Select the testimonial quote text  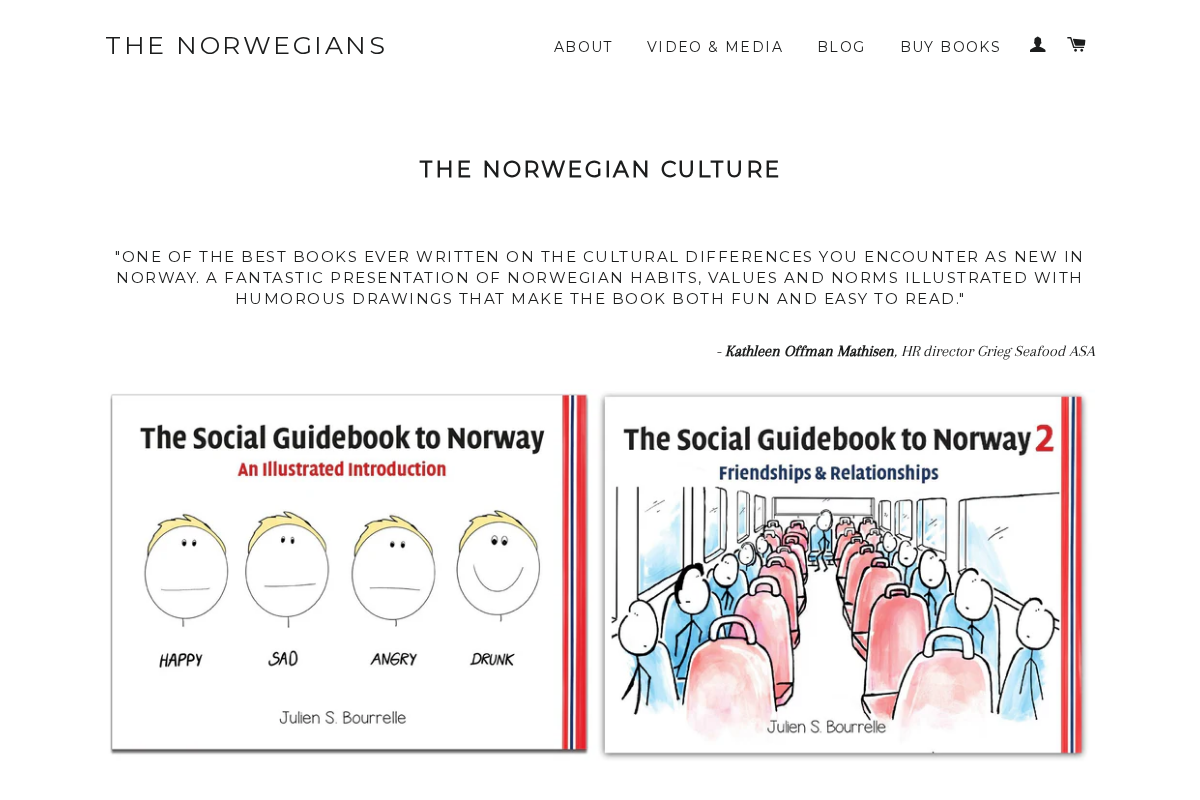tap(599, 277)
